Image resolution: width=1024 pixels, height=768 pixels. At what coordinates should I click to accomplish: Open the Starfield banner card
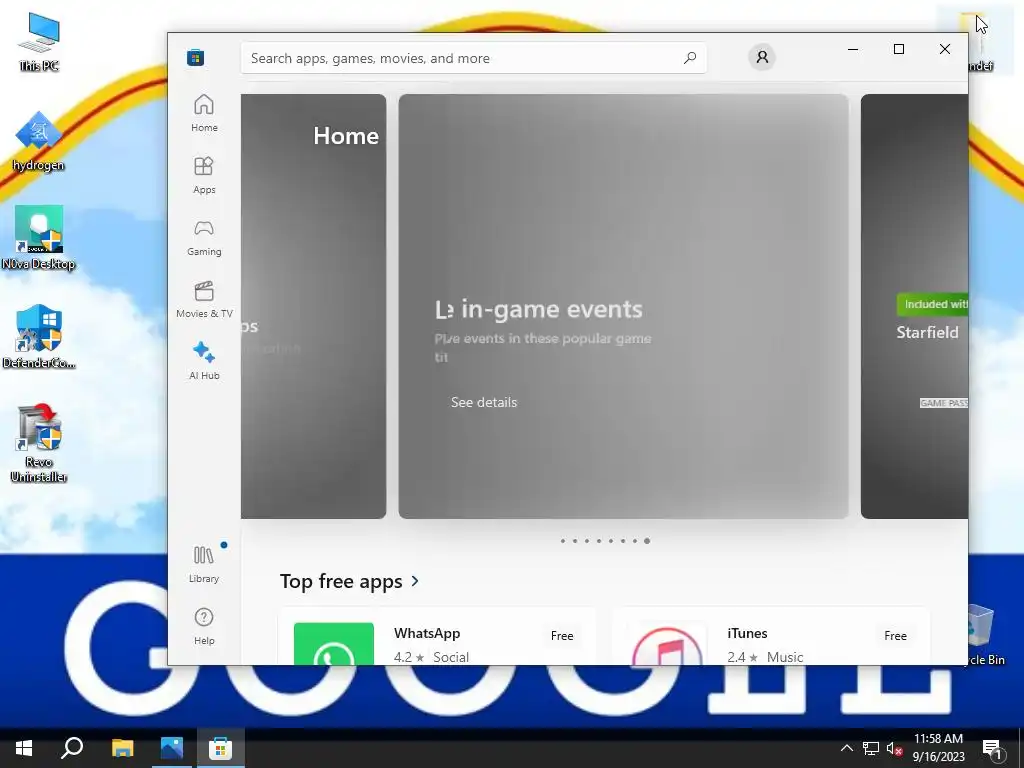coord(914,306)
